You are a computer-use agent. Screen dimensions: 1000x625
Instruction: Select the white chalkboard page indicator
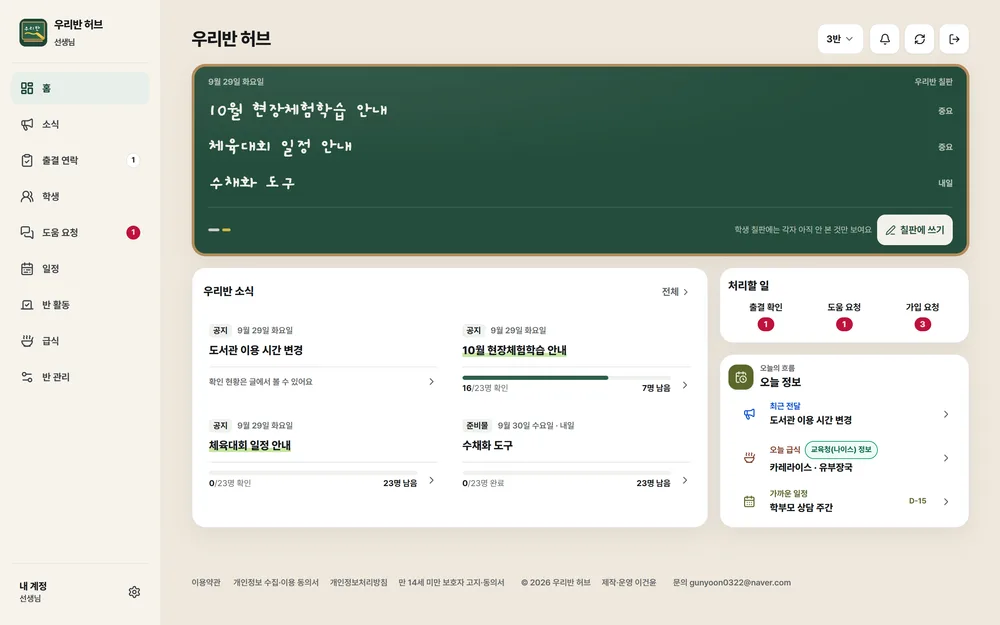(214, 230)
